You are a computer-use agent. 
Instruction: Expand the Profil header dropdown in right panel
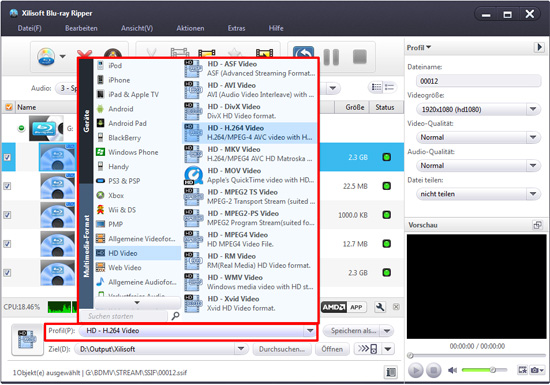point(419,47)
